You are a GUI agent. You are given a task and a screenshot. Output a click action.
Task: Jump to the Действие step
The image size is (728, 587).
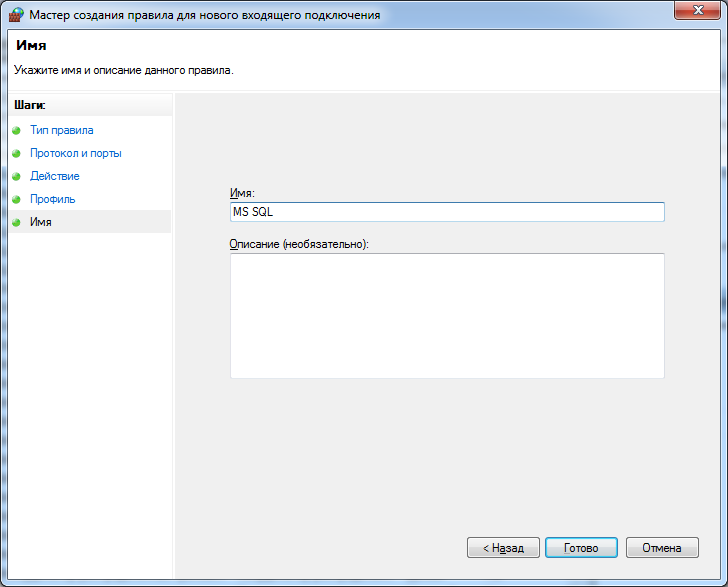tap(55, 176)
